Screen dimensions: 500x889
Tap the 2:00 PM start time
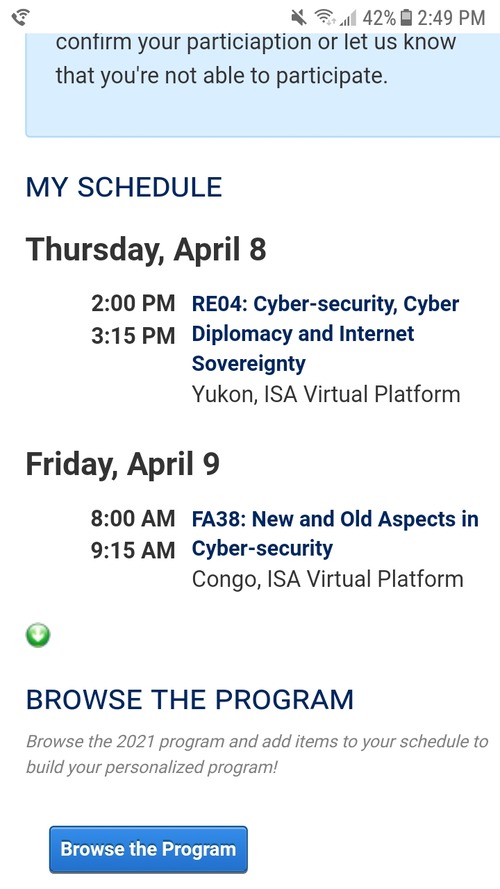[x=133, y=303]
